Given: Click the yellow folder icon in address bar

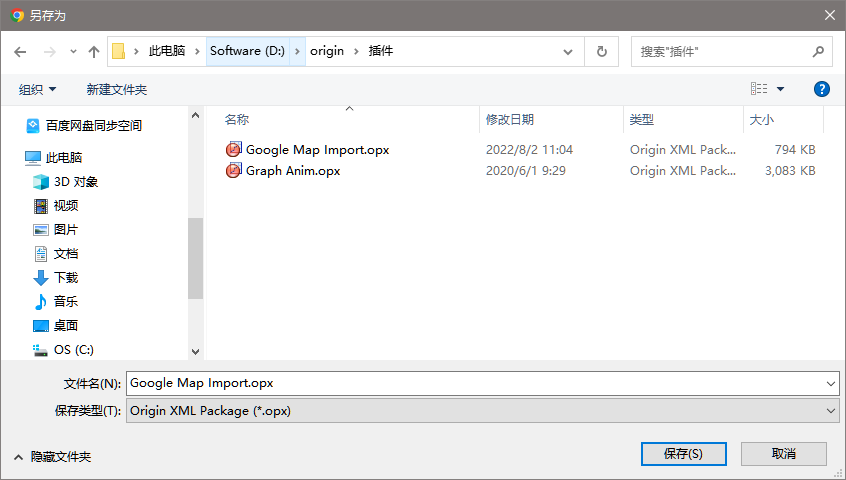Looking at the screenshot, I should [x=119, y=51].
